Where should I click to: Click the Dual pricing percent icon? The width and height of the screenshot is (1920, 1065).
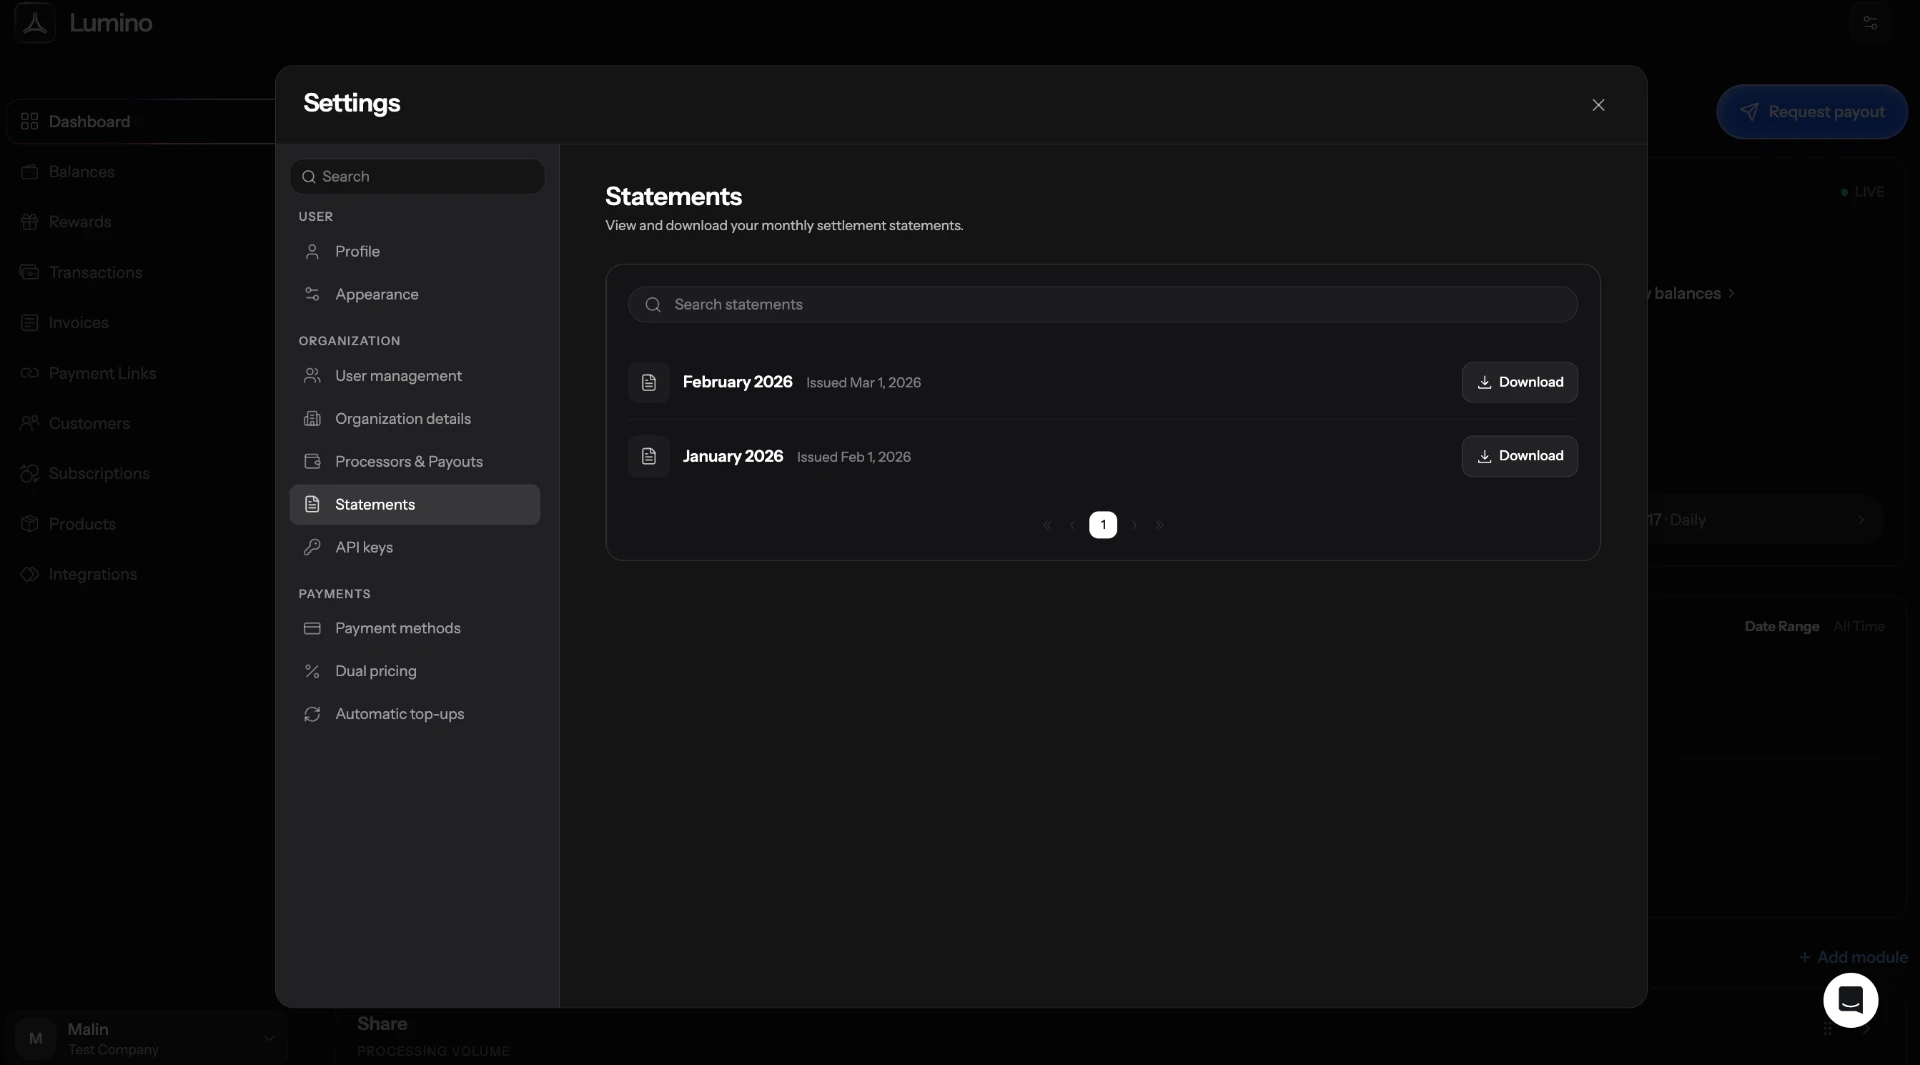312,671
